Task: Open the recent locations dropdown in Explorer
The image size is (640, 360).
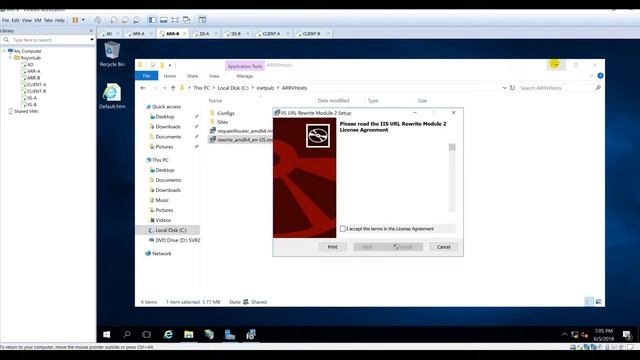Action: pyautogui.click(x=164, y=88)
